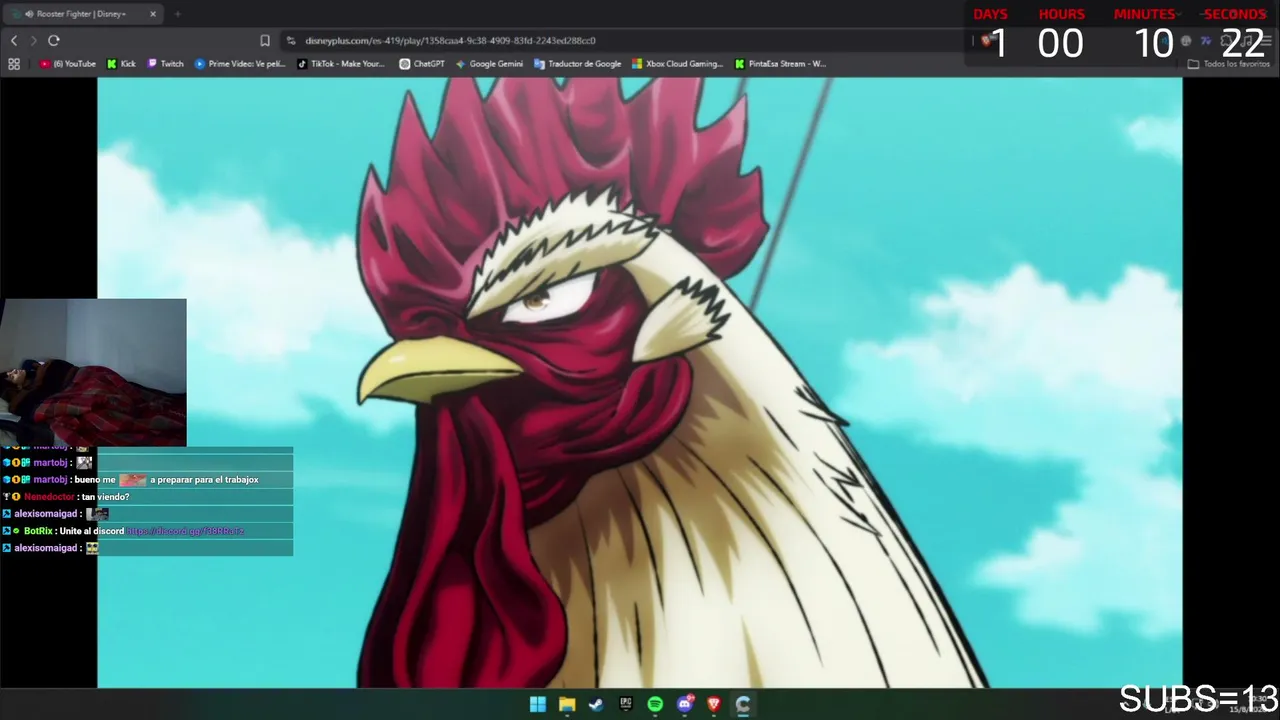
Task: Click the browser forward arrow
Action: tap(33, 40)
